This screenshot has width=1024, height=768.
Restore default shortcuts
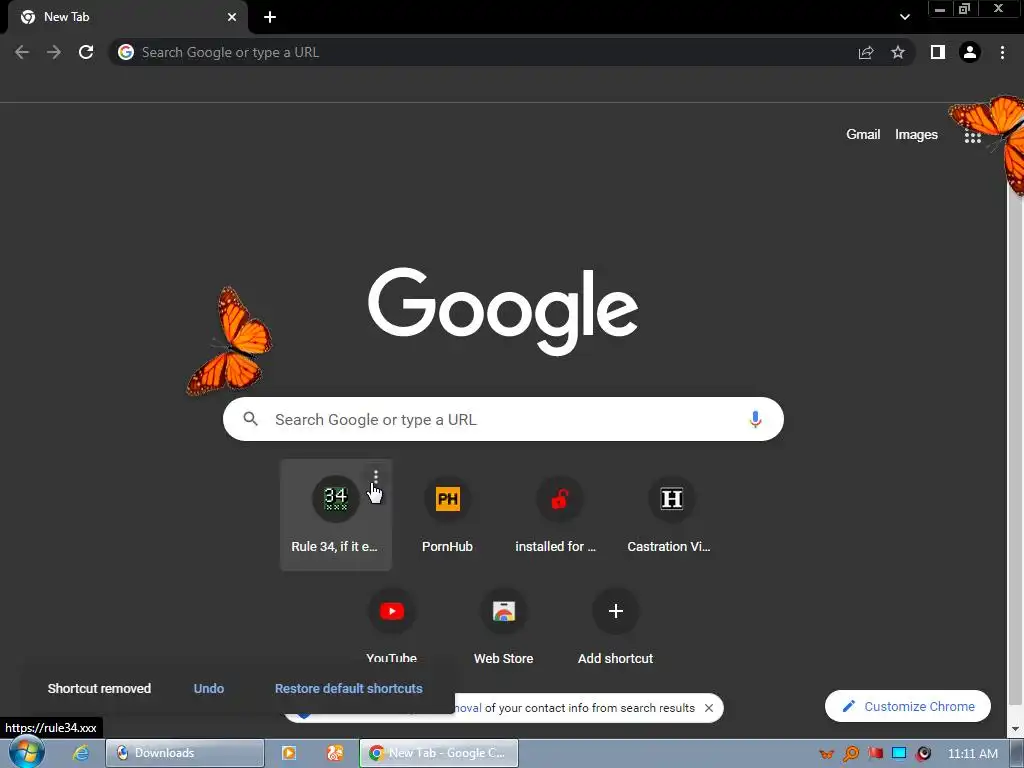point(349,688)
